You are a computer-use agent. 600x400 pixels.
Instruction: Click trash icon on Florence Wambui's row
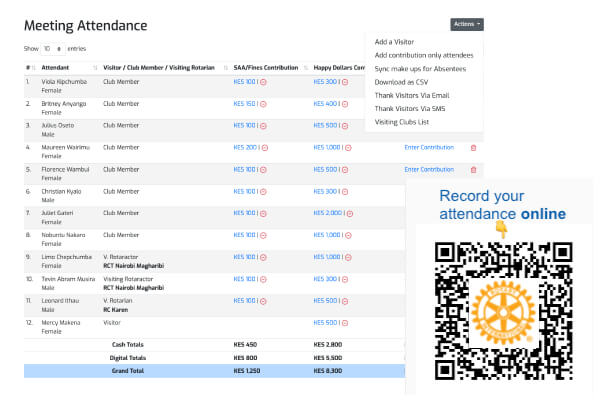(x=473, y=169)
